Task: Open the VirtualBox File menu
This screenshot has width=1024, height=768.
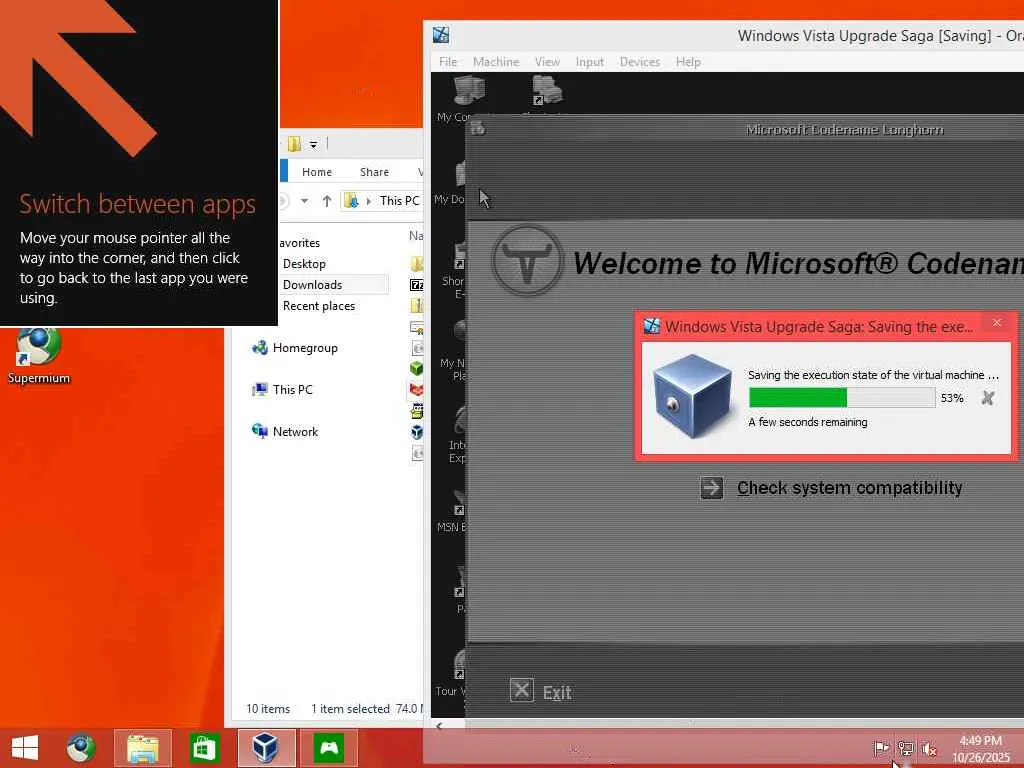Action: 448,62
